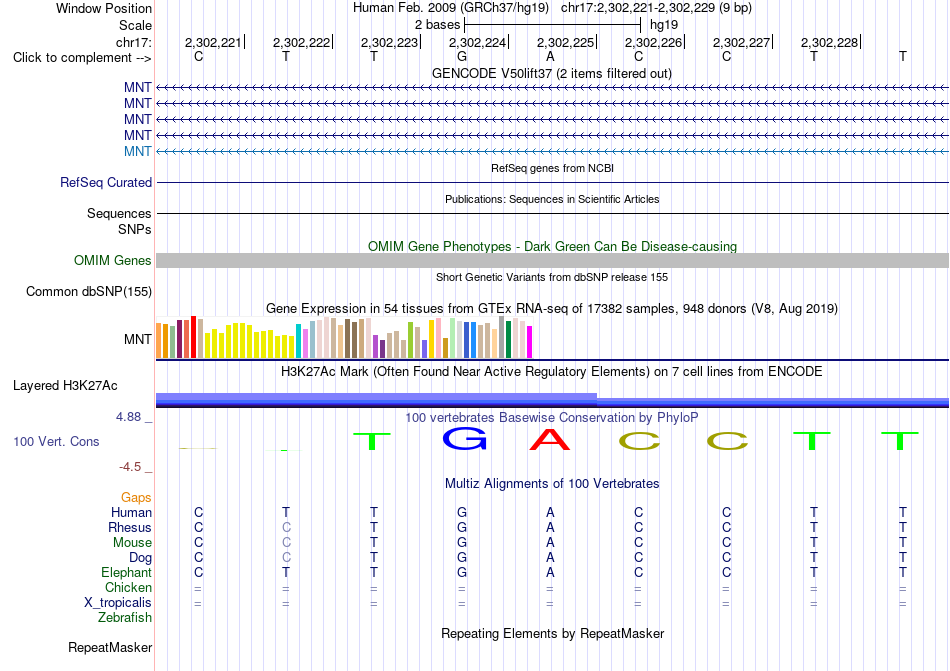Click the "Click to complement -->" label
Viewport: 950px width, 671px height.
[x=82, y=58]
